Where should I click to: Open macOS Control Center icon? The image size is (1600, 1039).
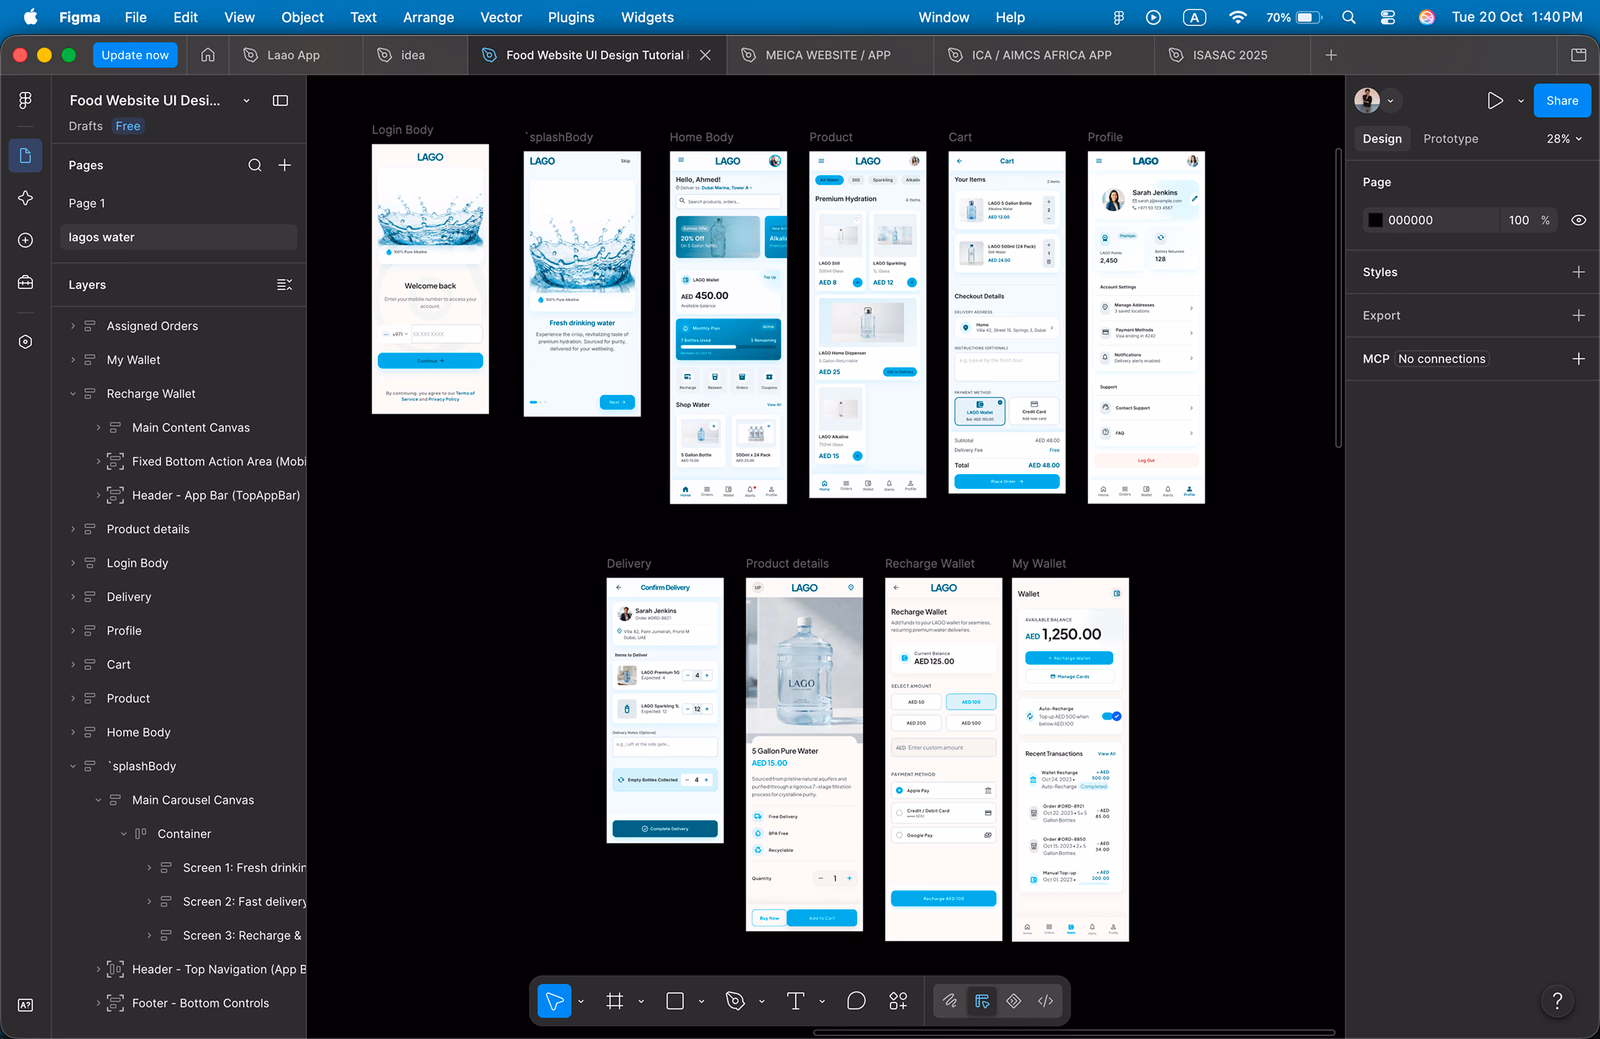coord(1388,17)
